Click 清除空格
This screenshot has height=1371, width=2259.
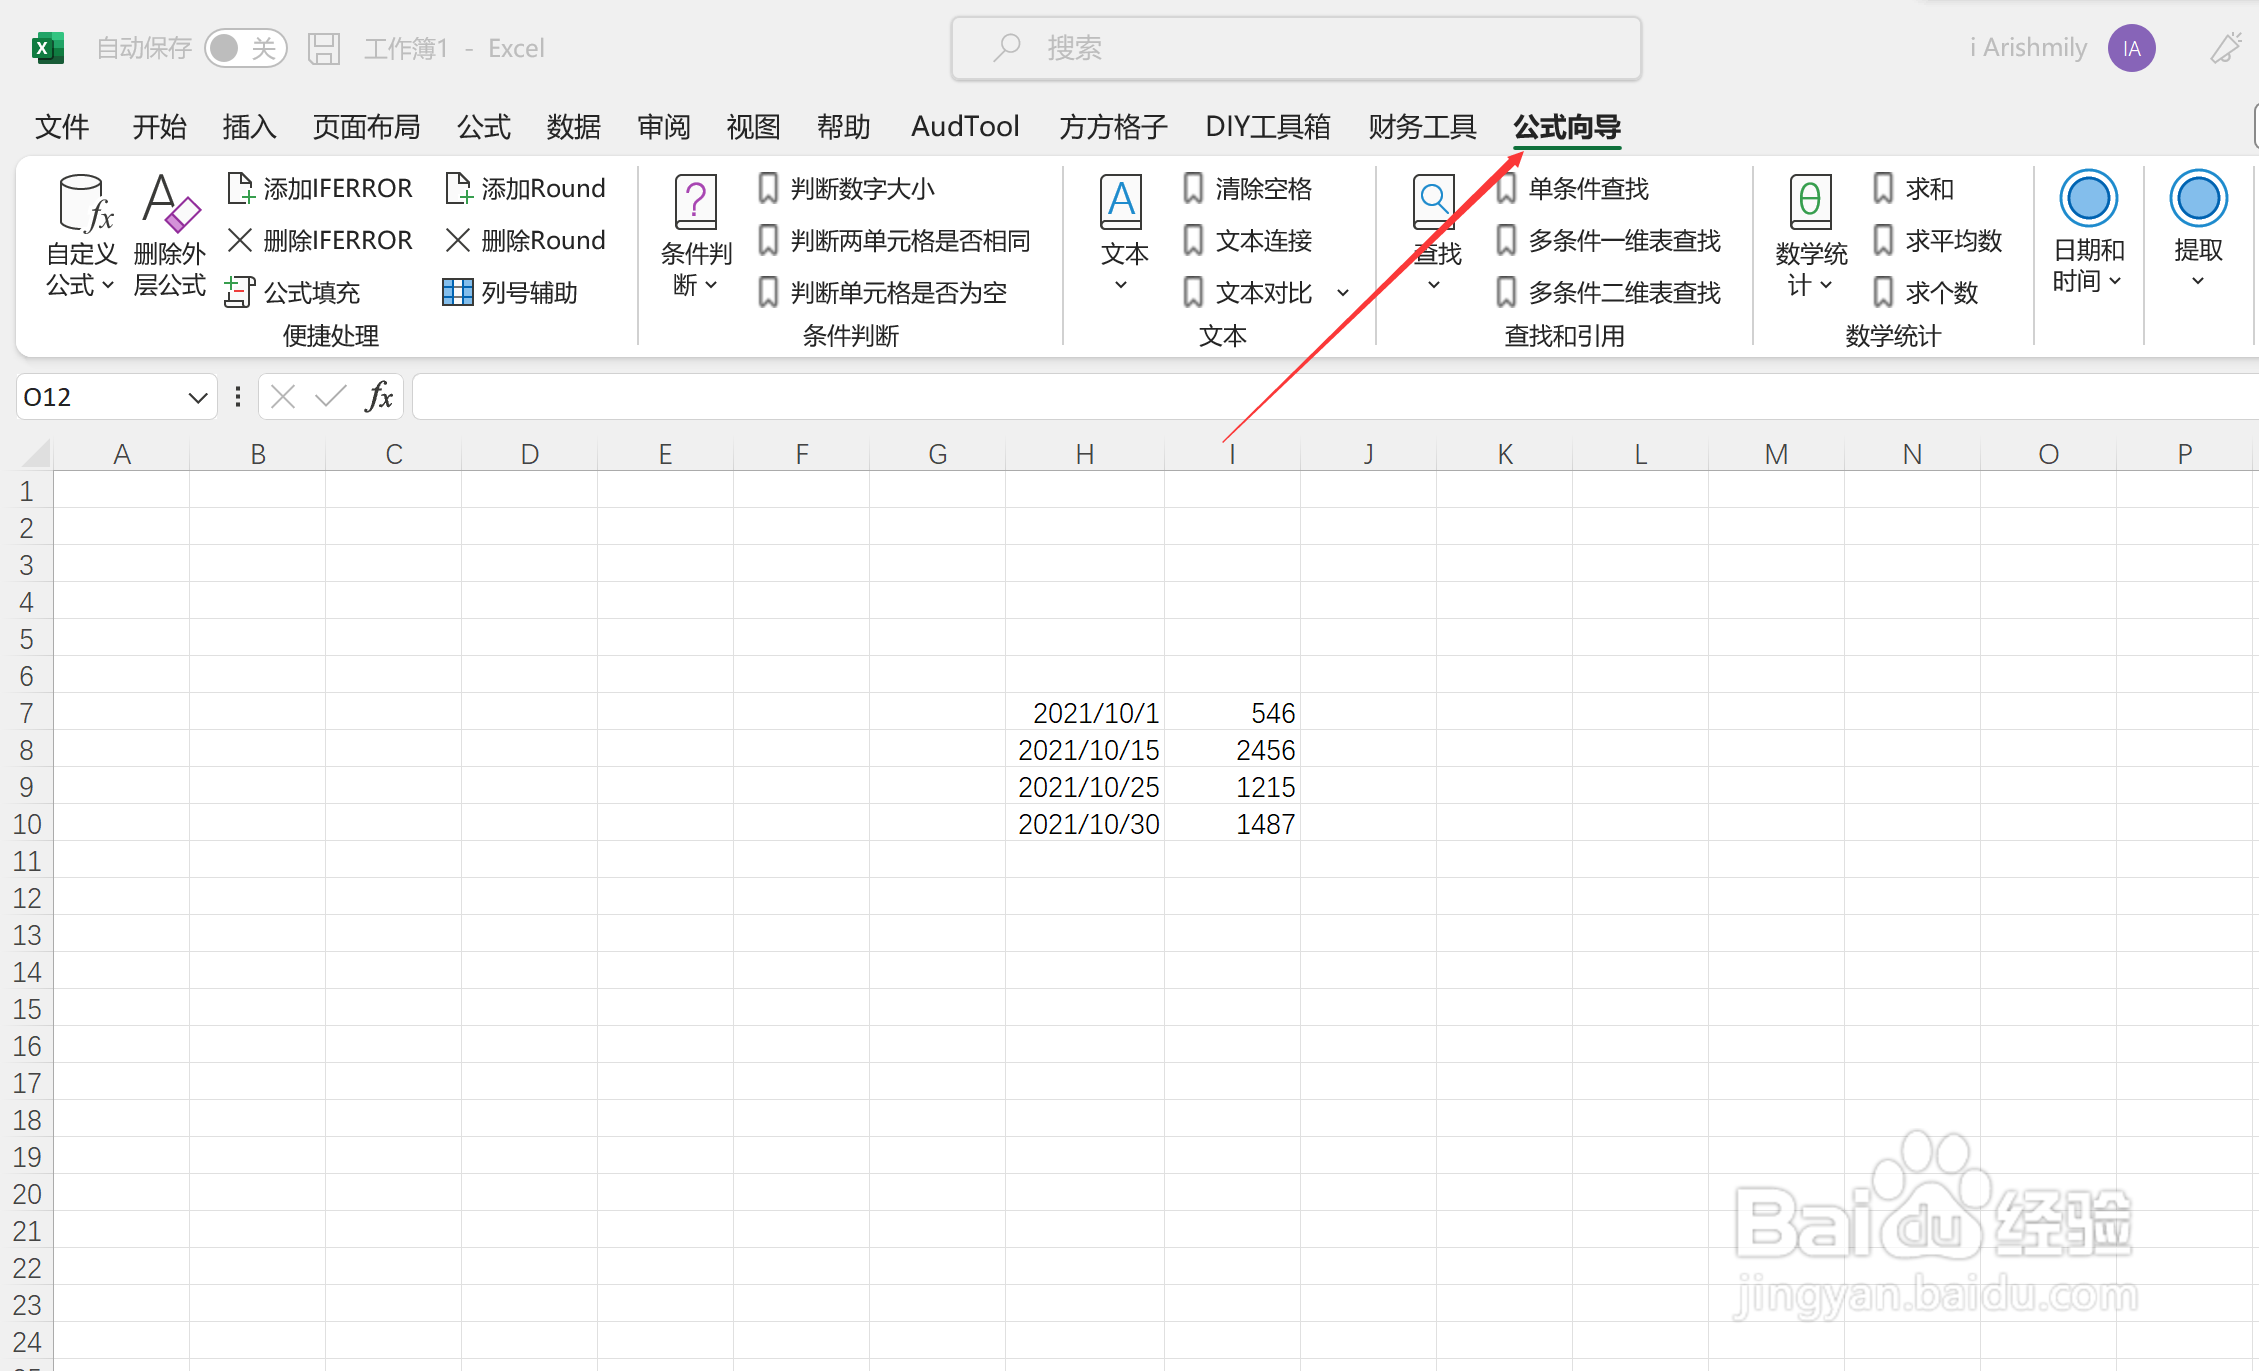click(1247, 188)
